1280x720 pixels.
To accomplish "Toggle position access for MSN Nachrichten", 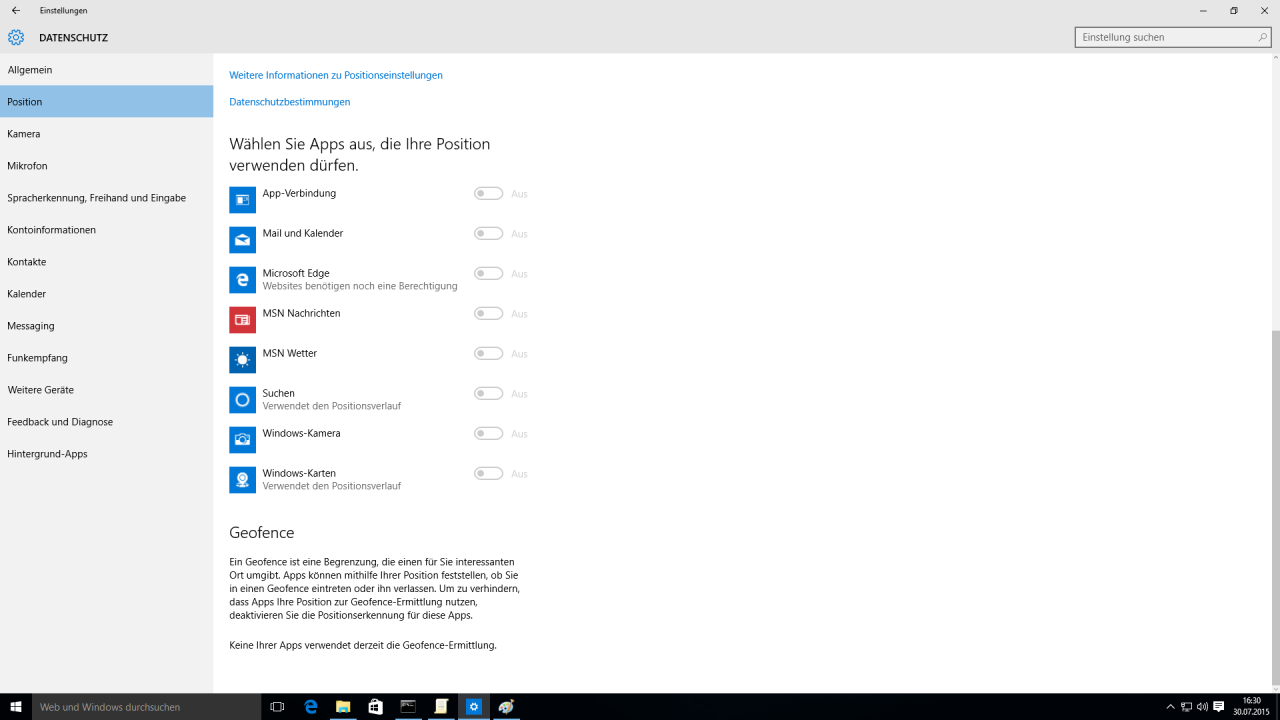I will tap(488, 314).
